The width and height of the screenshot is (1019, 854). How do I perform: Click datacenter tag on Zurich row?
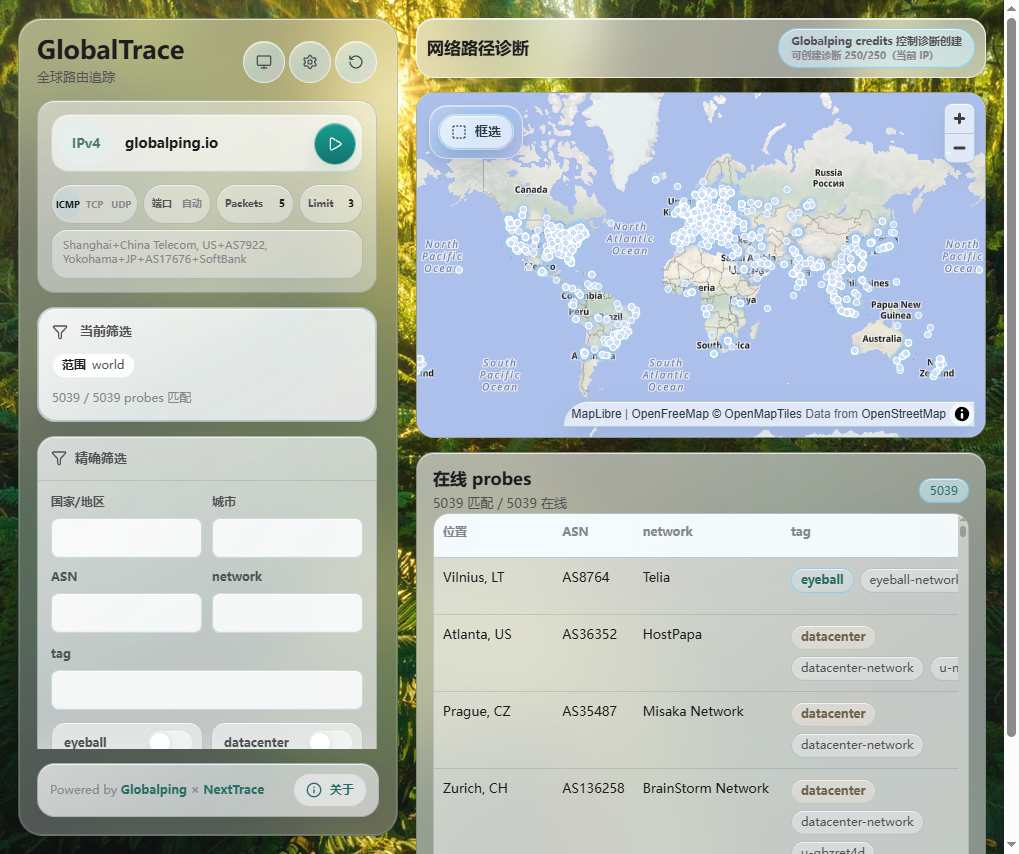[832, 790]
